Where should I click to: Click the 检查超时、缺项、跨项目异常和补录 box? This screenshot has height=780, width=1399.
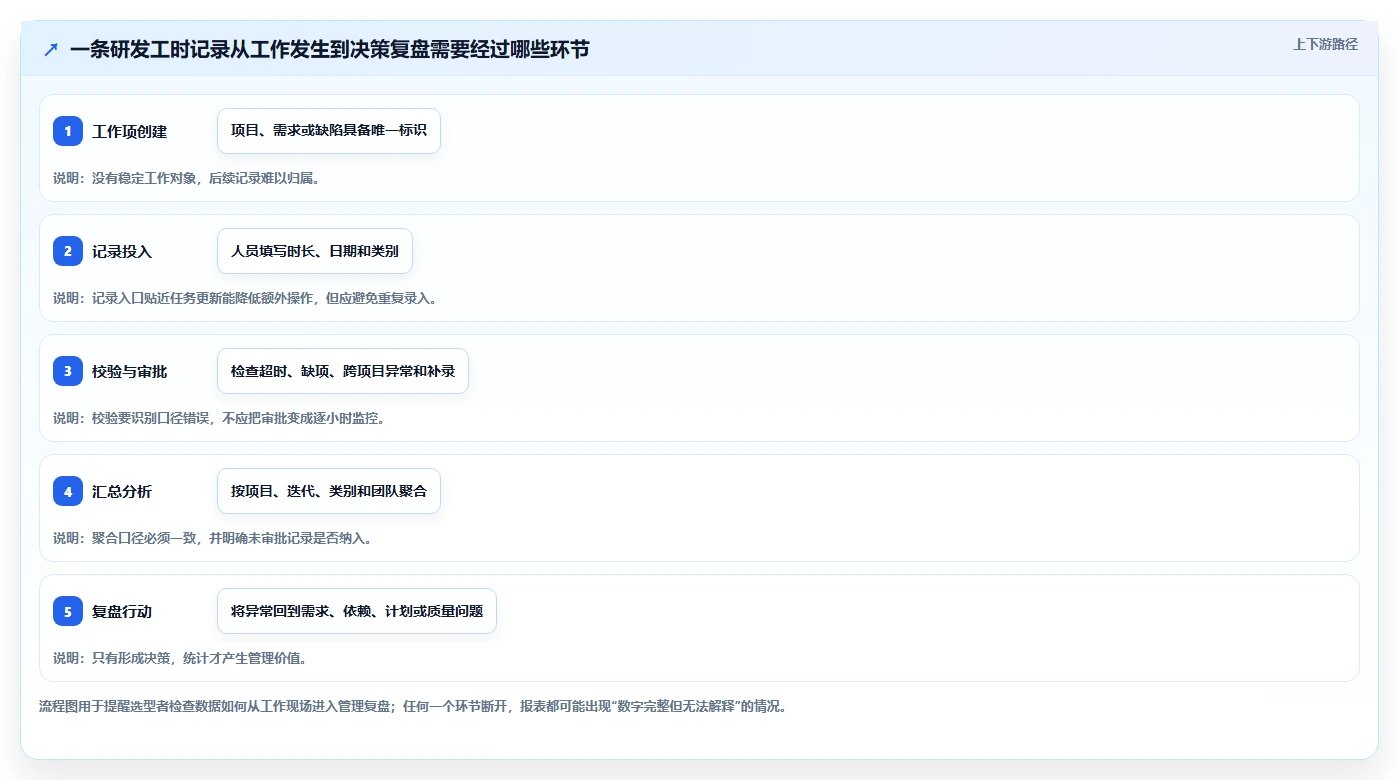tap(343, 371)
